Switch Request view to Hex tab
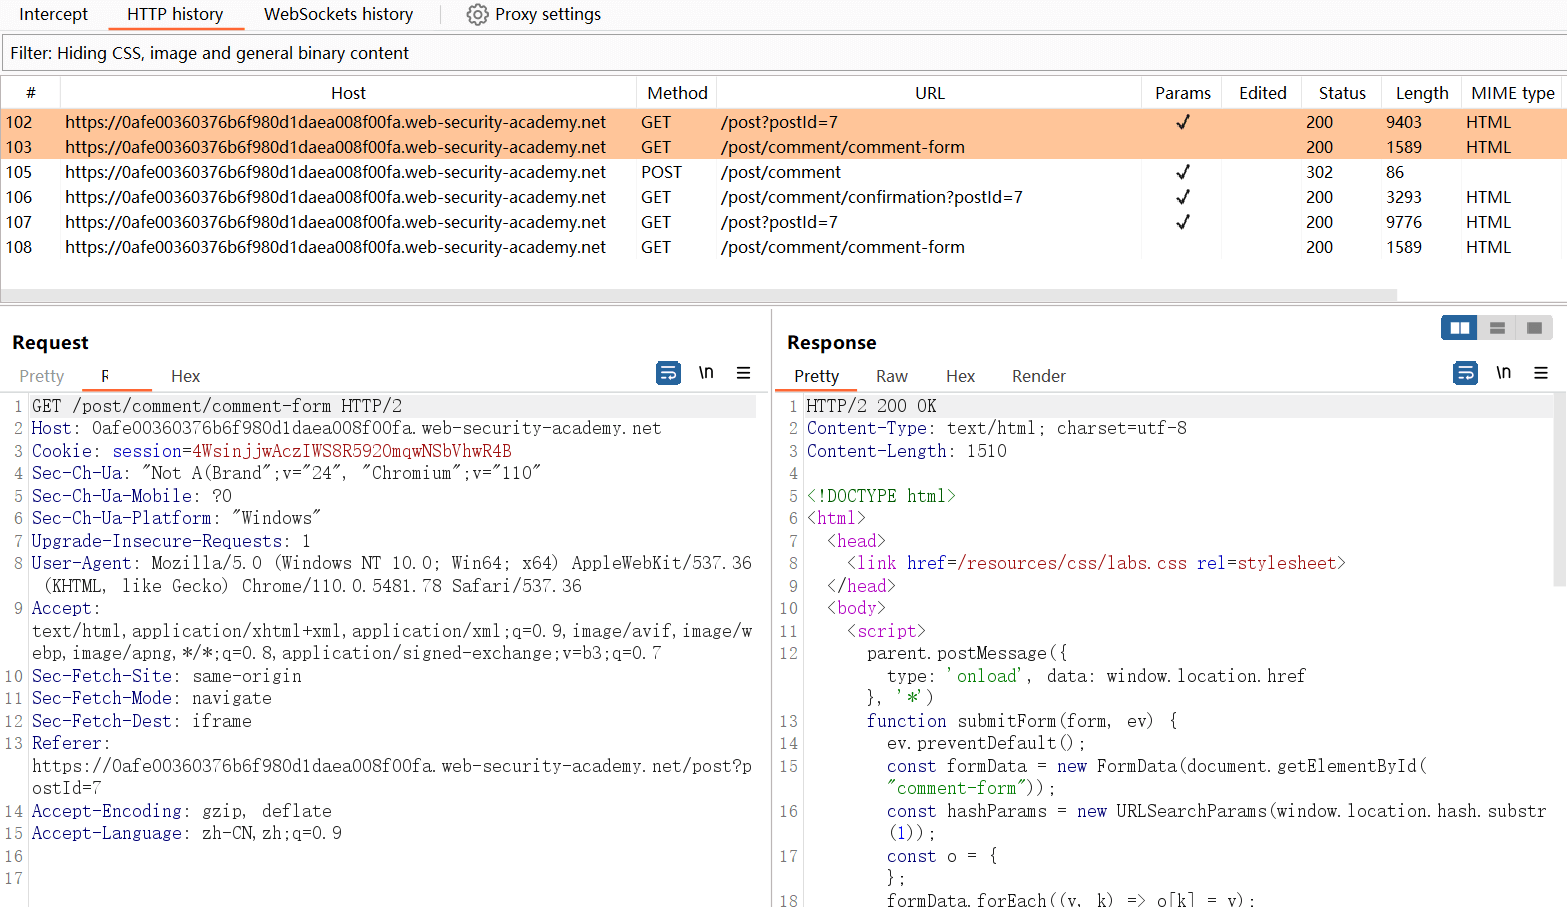 [x=185, y=376]
